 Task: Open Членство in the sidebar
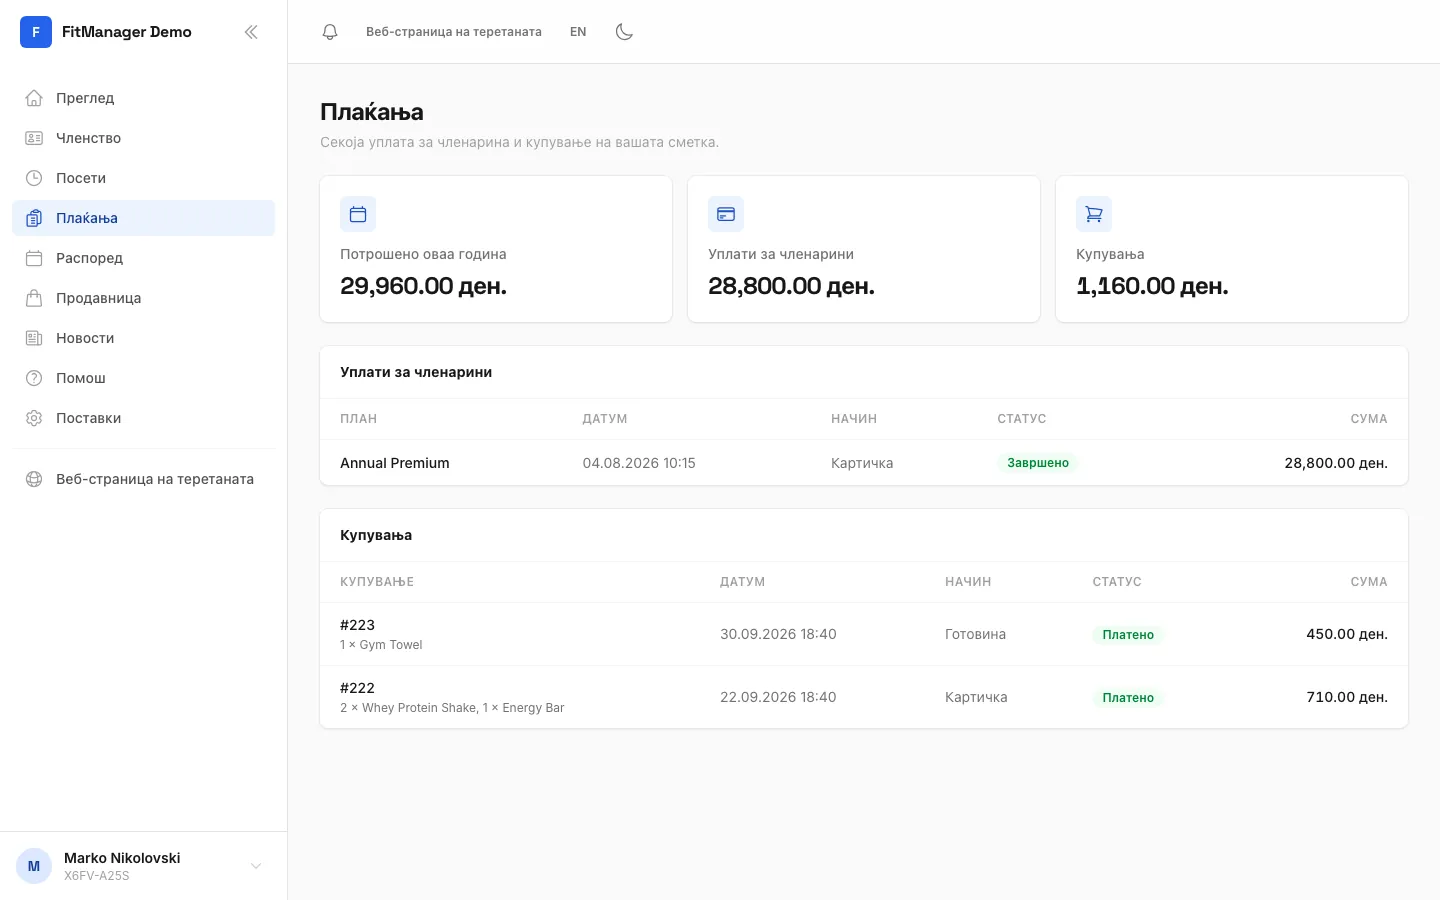143,138
